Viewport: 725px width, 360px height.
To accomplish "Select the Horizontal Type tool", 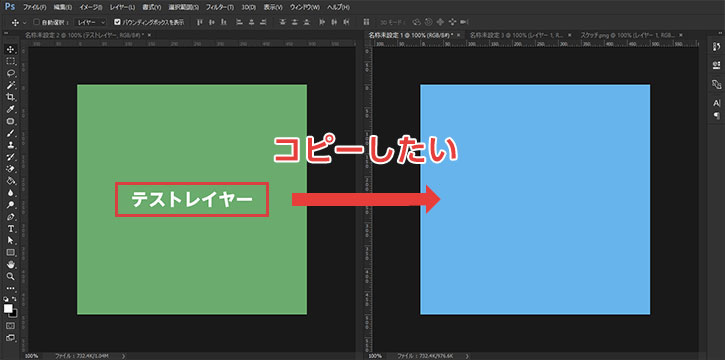I will [11, 229].
